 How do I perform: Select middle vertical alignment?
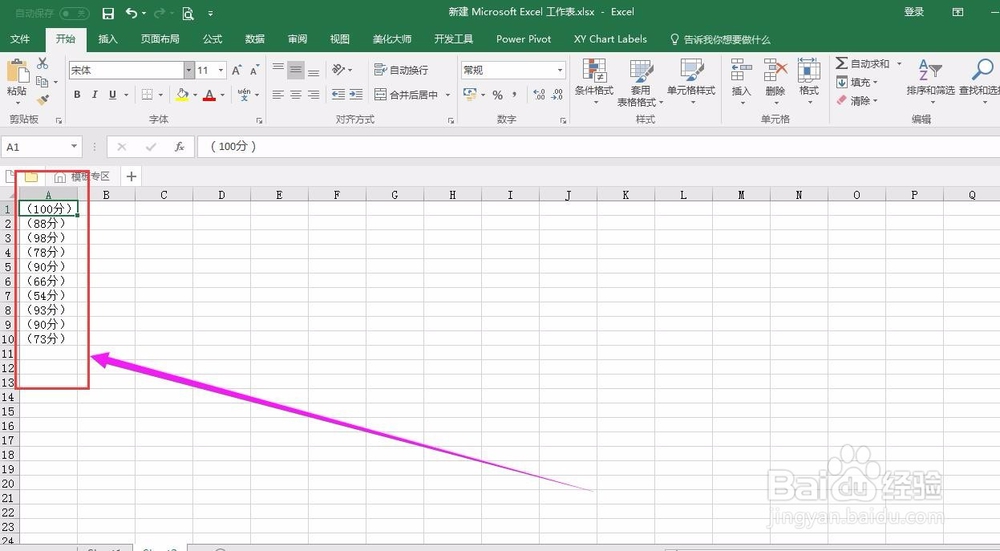pos(295,70)
